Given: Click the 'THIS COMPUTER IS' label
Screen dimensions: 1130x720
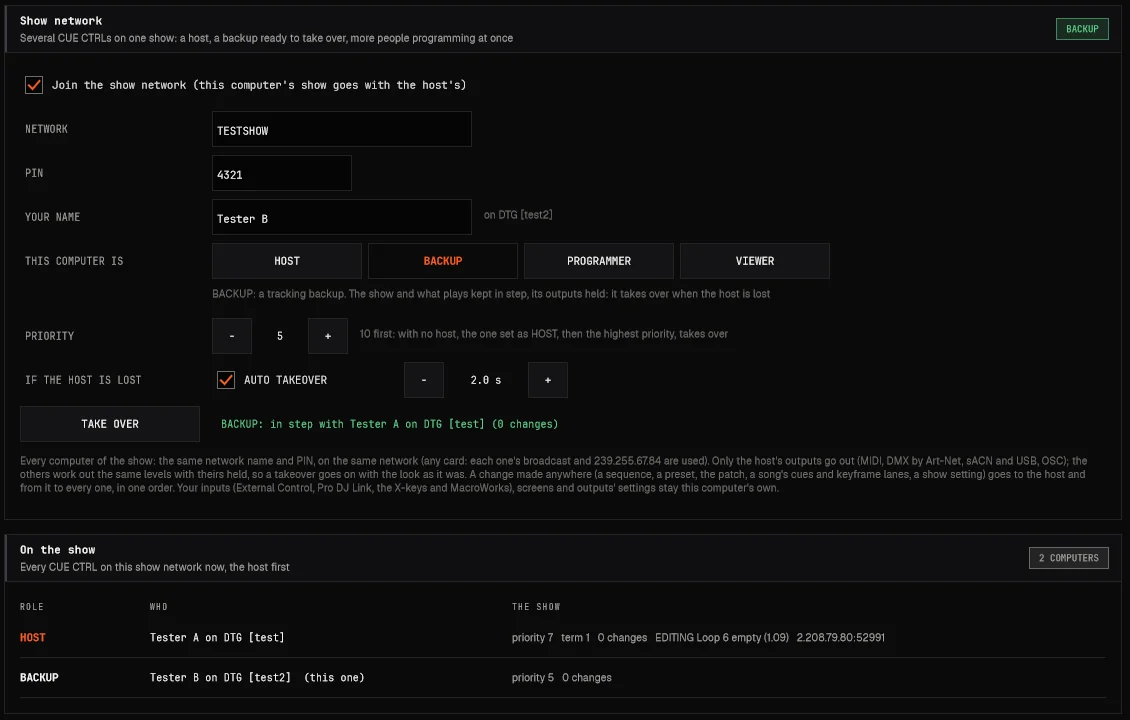Looking at the screenshot, I should point(74,261).
